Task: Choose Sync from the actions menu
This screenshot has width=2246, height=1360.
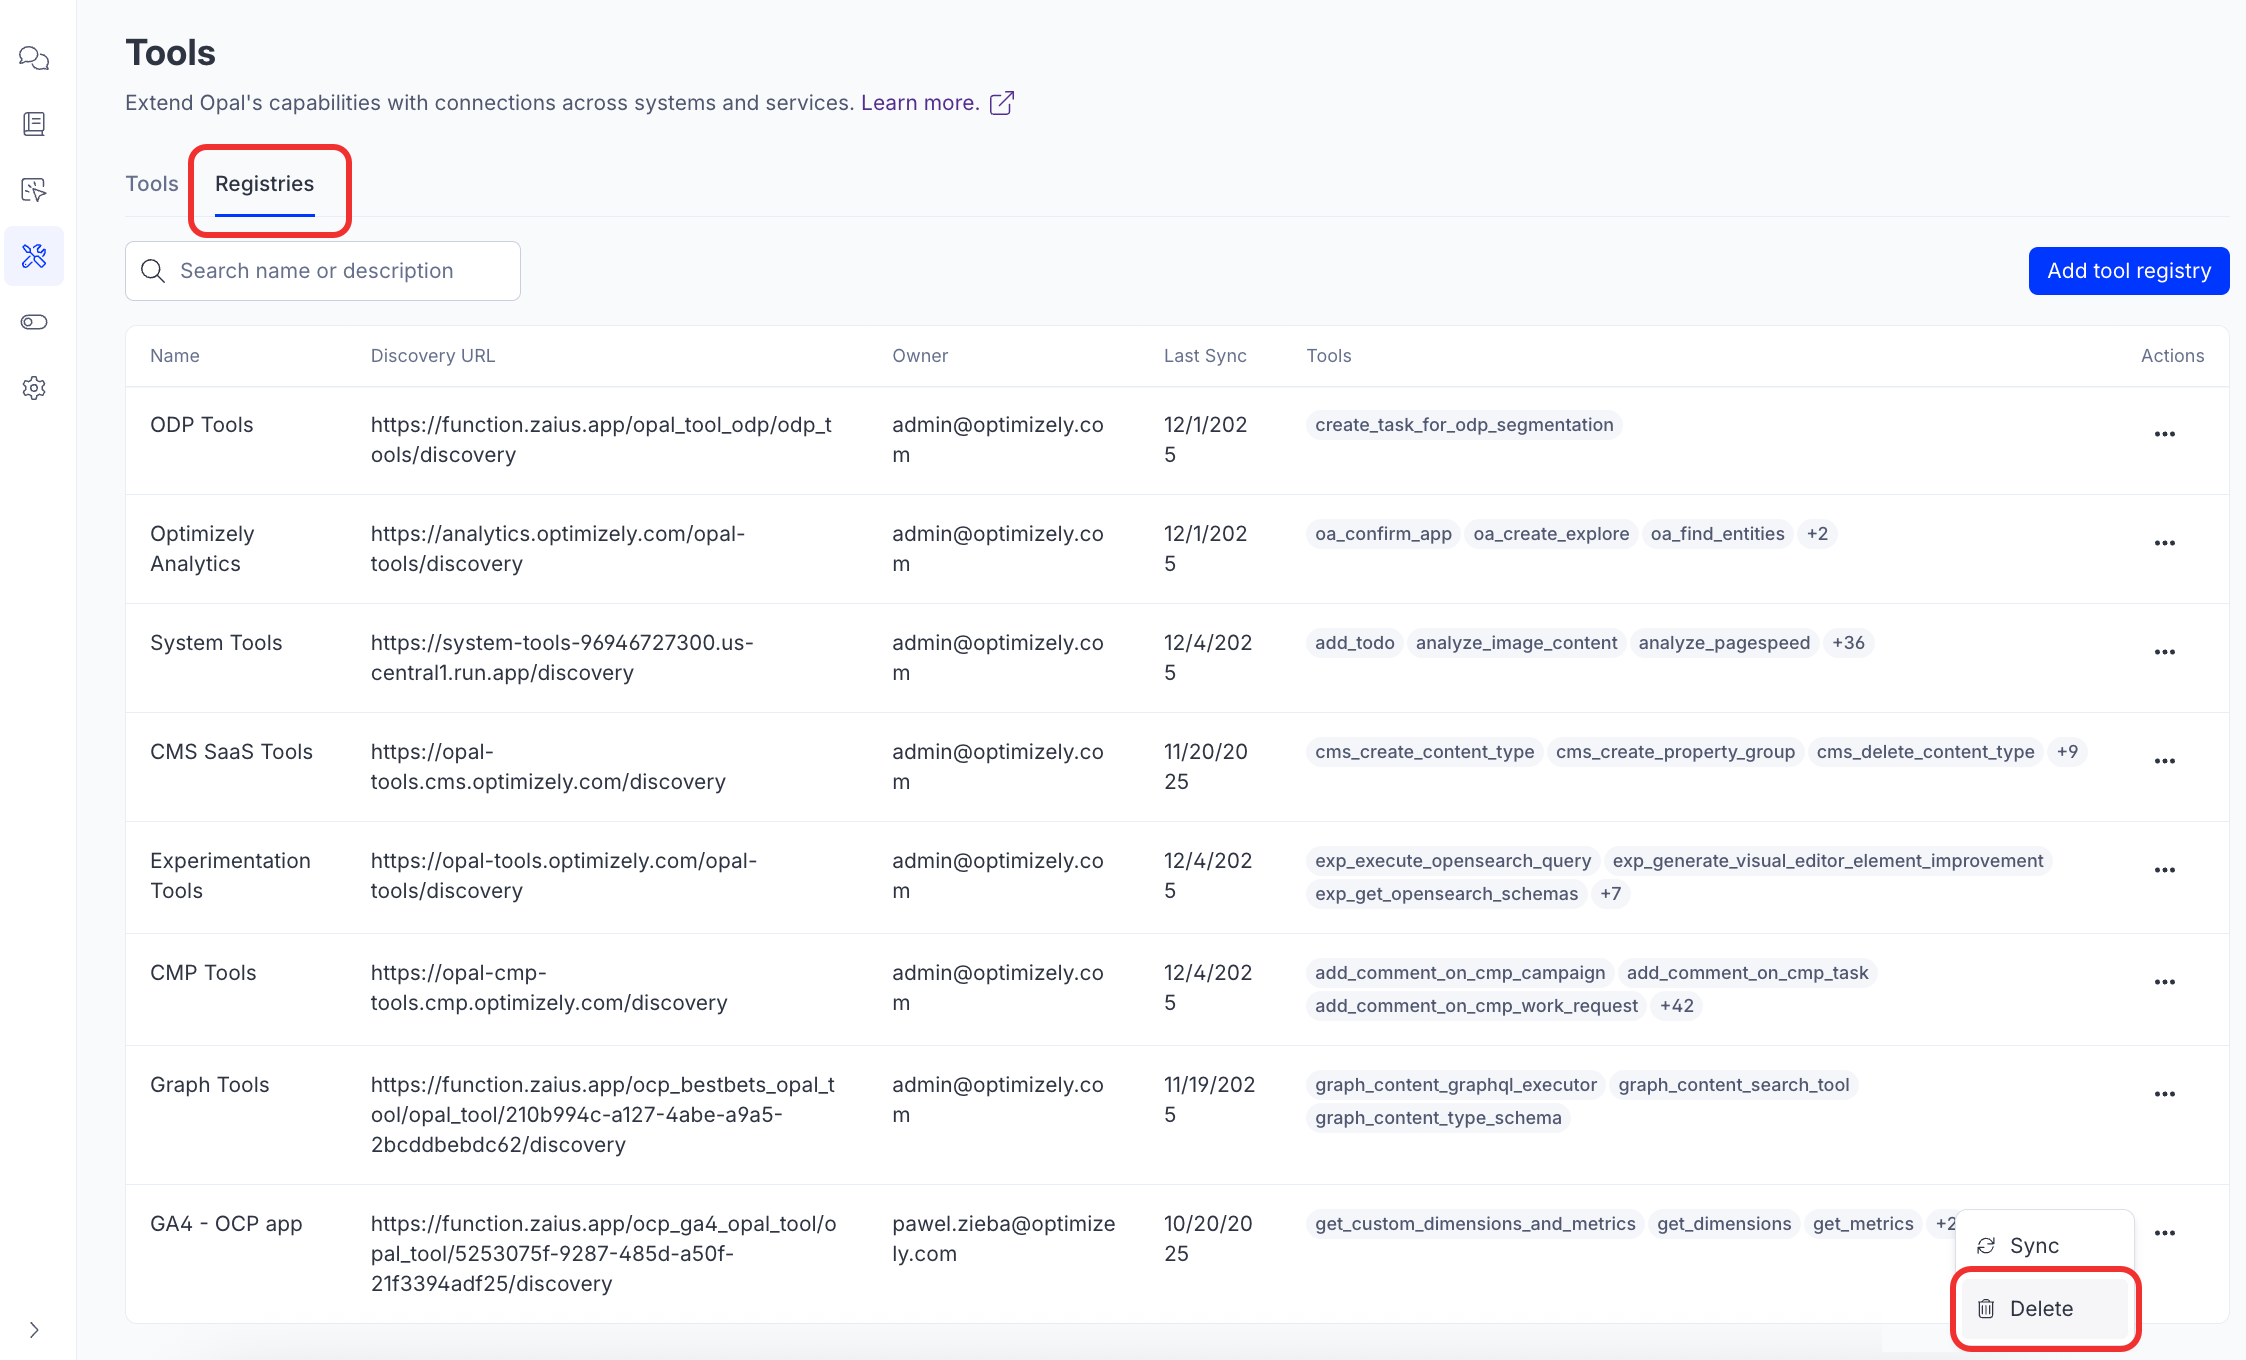Action: tap(2033, 1246)
